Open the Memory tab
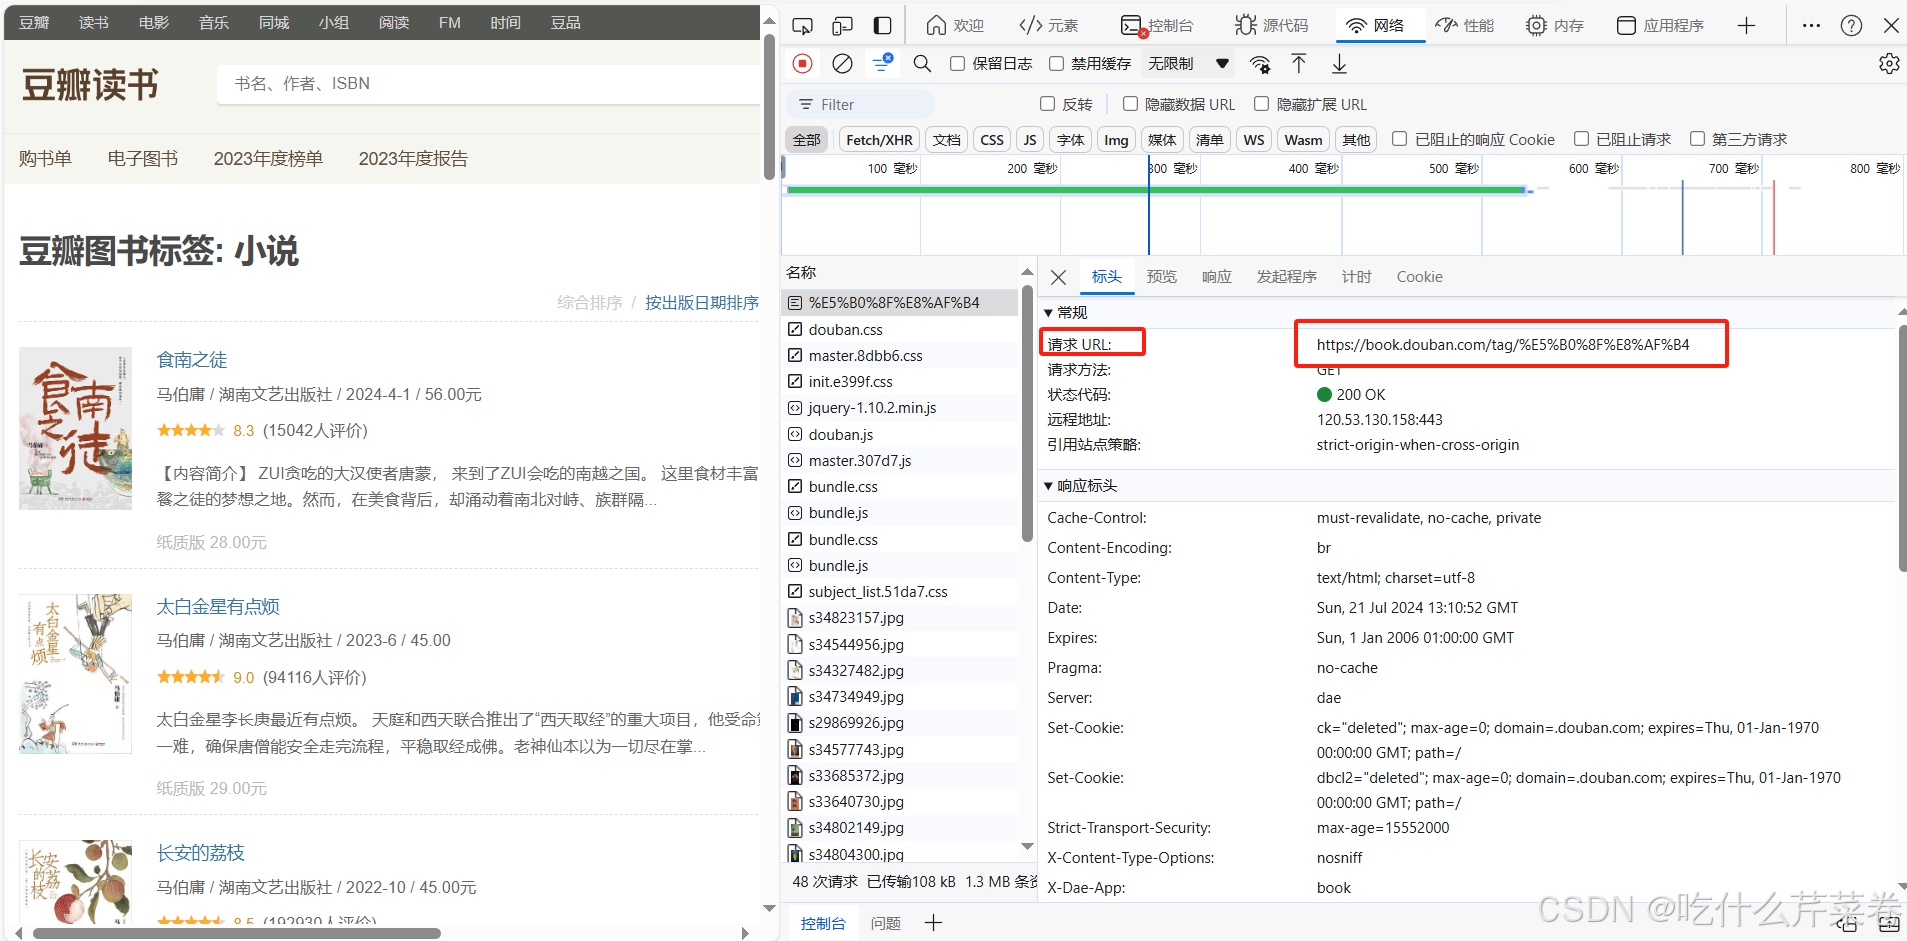This screenshot has width=1907, height=941. coord(1554,25)
